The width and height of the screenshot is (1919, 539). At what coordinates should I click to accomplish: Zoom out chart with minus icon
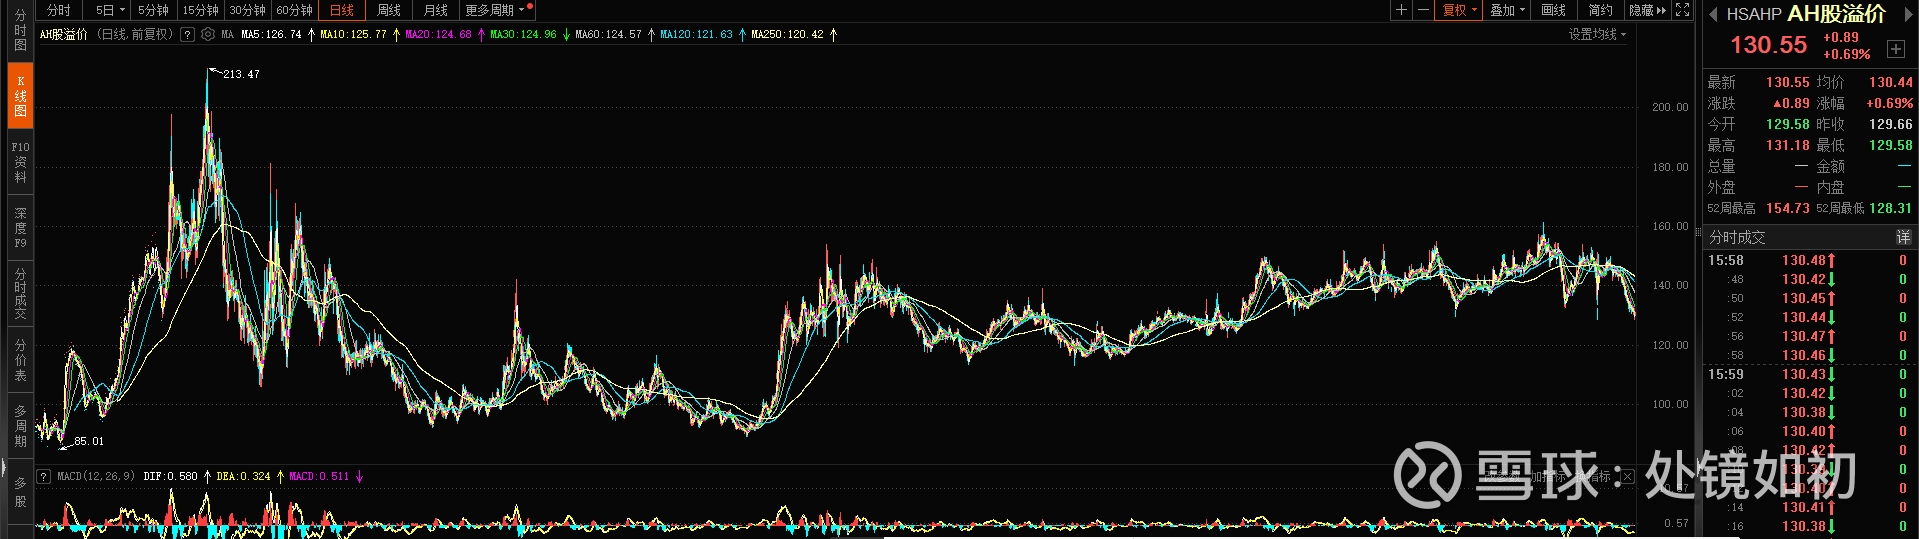1423,10
